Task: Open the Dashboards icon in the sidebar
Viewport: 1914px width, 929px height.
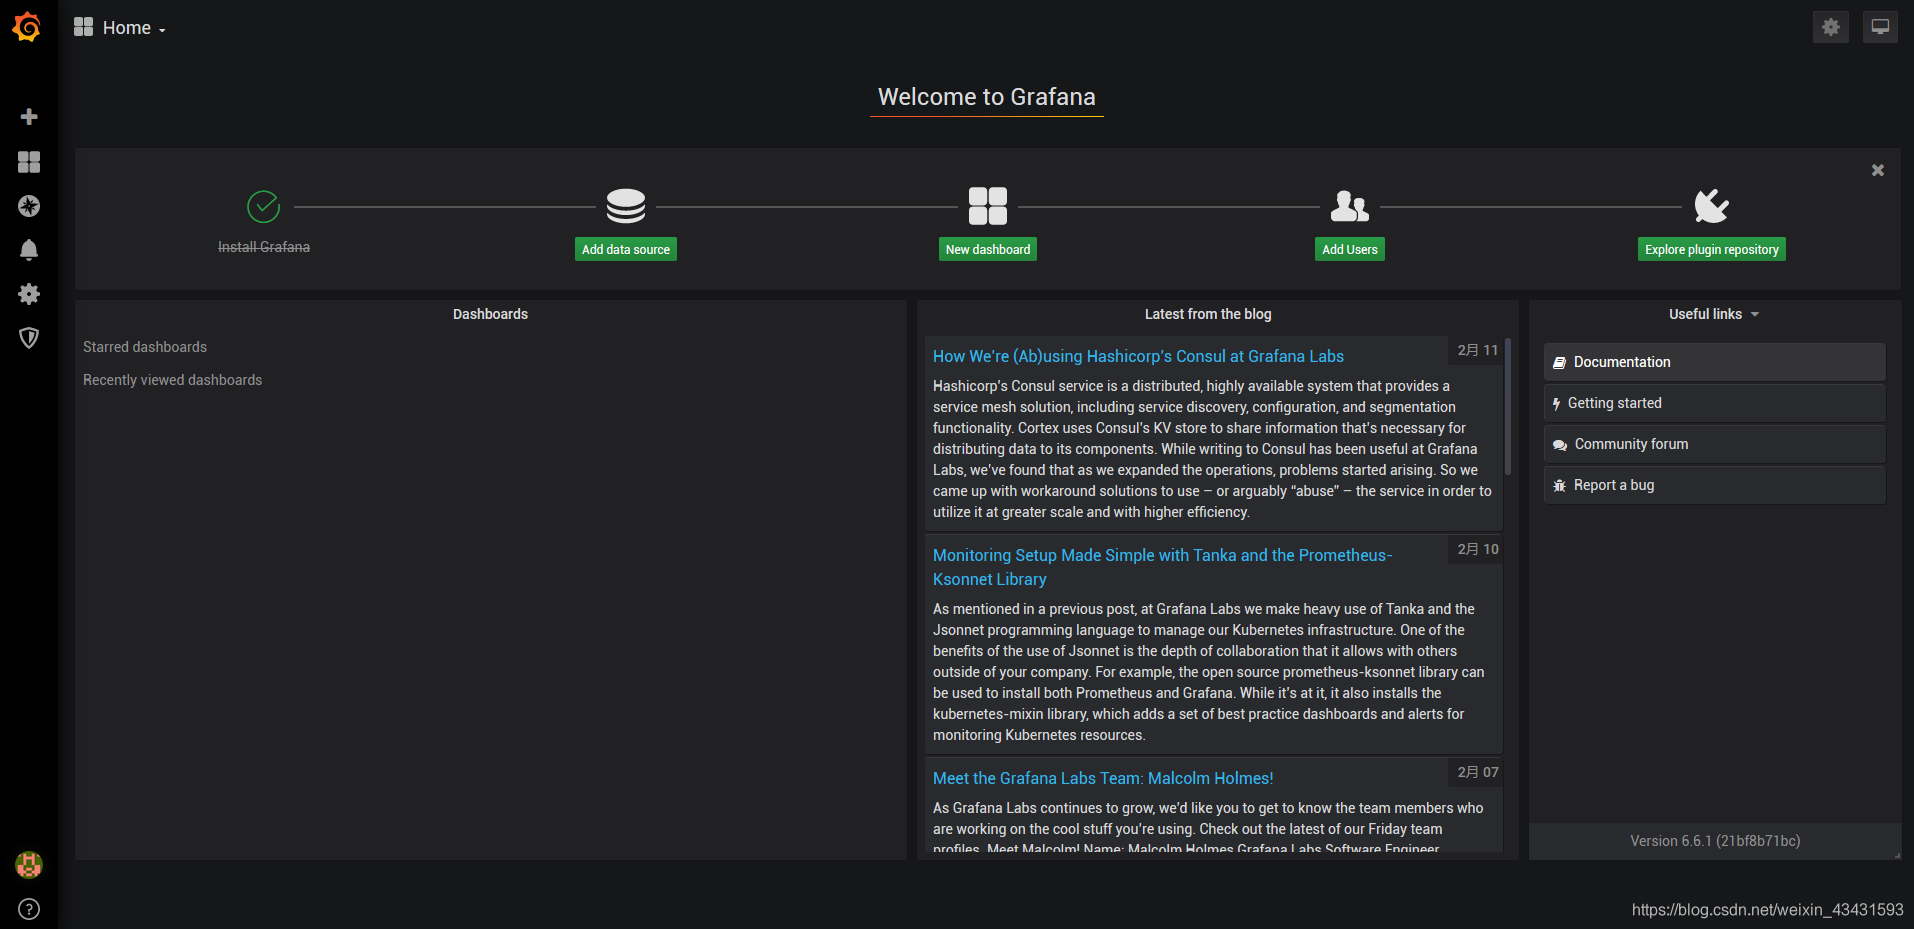Action: 29,162
